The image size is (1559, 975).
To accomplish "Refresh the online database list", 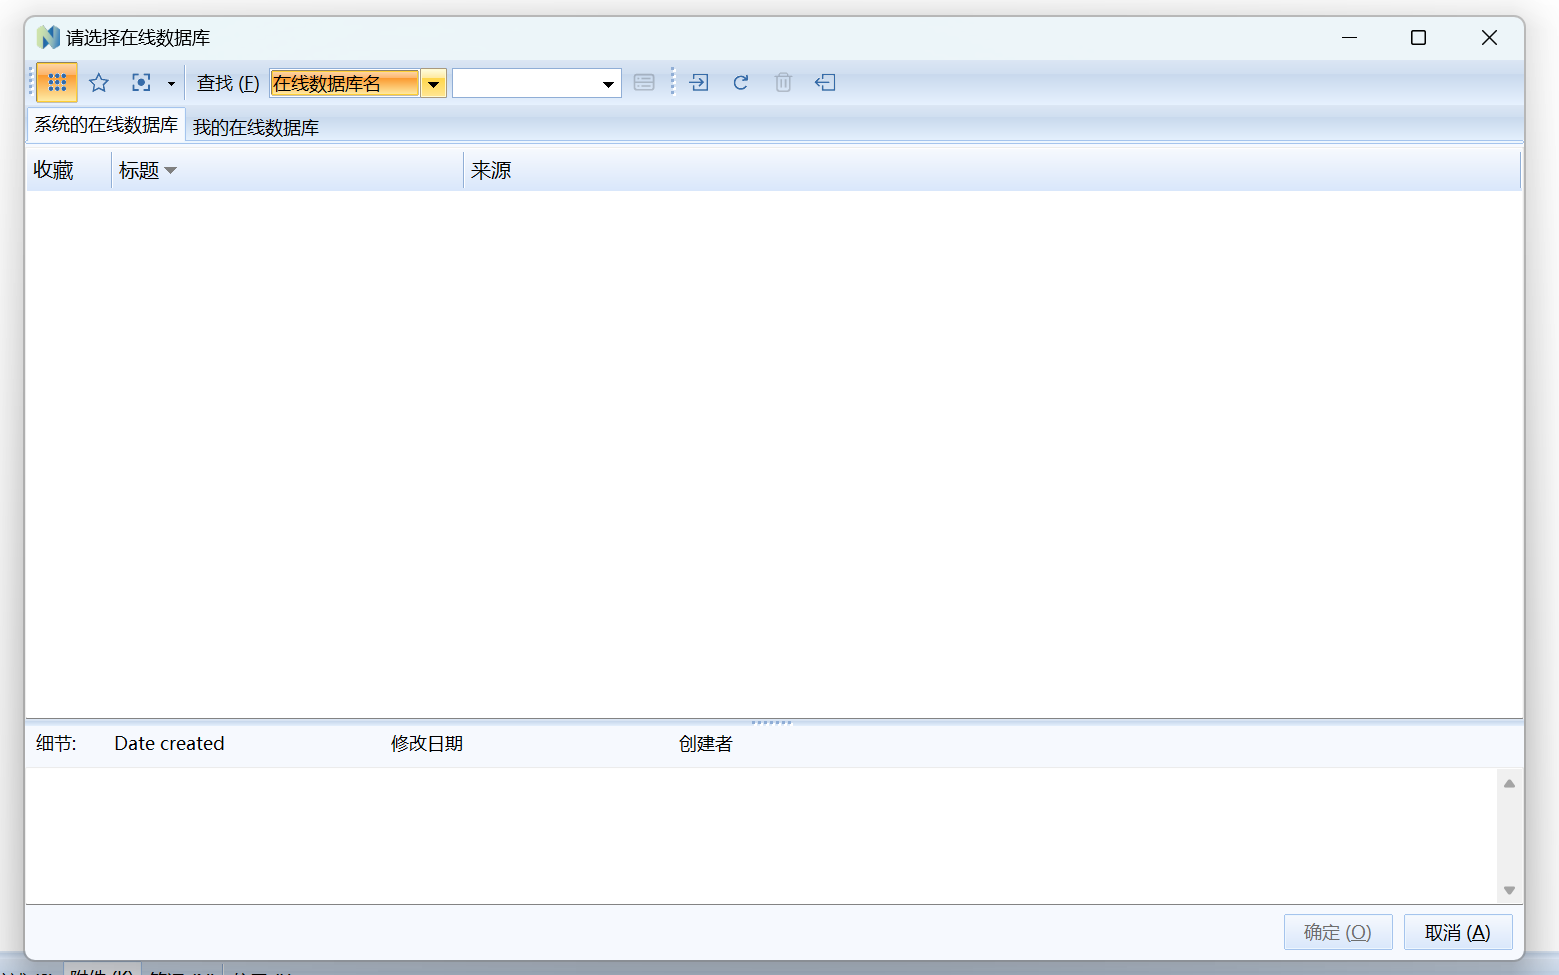I will tap(740, 82).
